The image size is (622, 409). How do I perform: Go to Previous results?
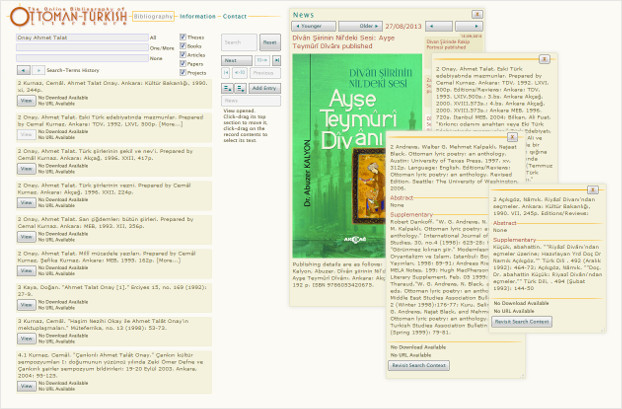coord(265,73)
